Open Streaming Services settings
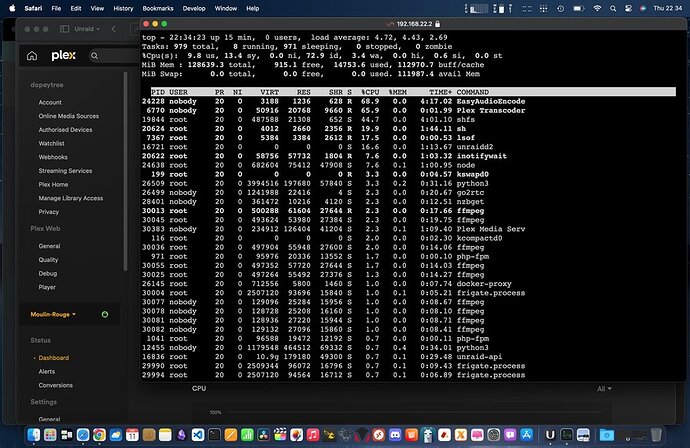Screen dimensions: 690x448 [66, 170]
